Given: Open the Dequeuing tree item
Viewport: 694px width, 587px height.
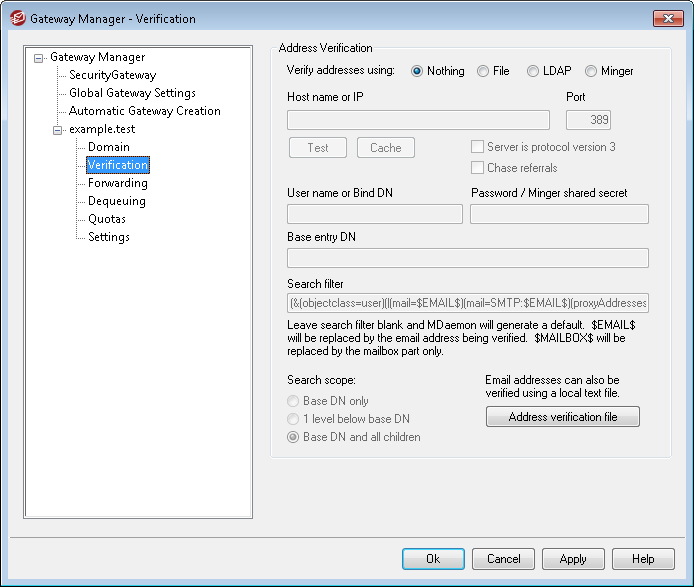Looking at the screenshot, I should tap(116, 201).
